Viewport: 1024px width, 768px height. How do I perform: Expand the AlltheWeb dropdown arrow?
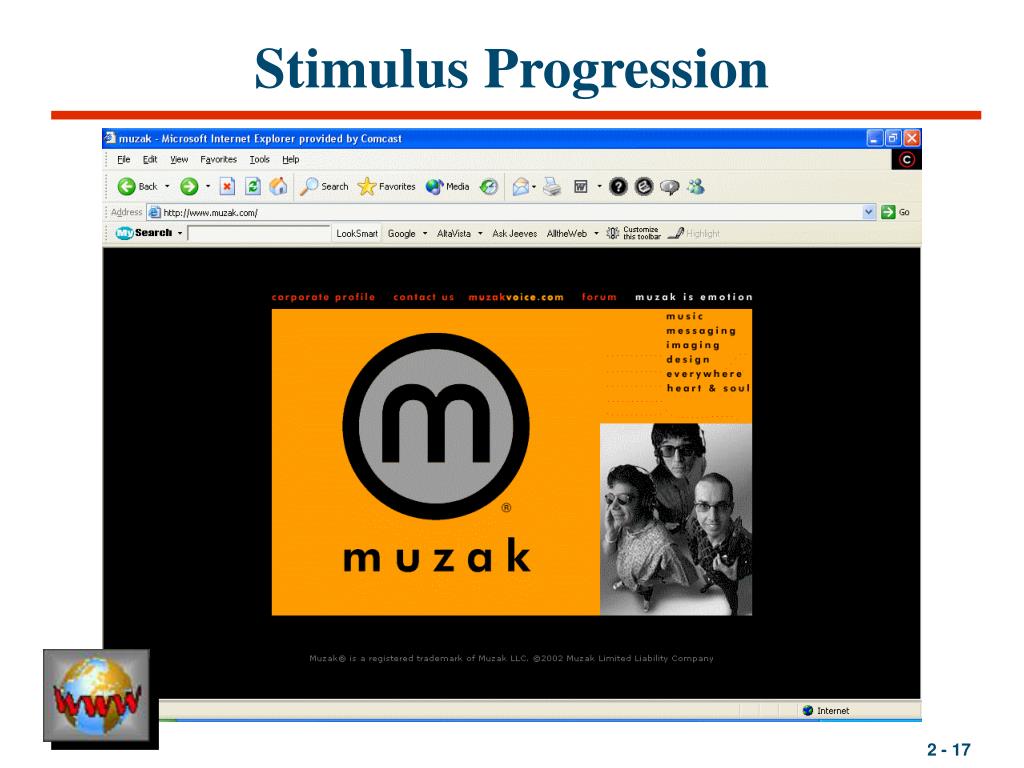pos(597,234)
